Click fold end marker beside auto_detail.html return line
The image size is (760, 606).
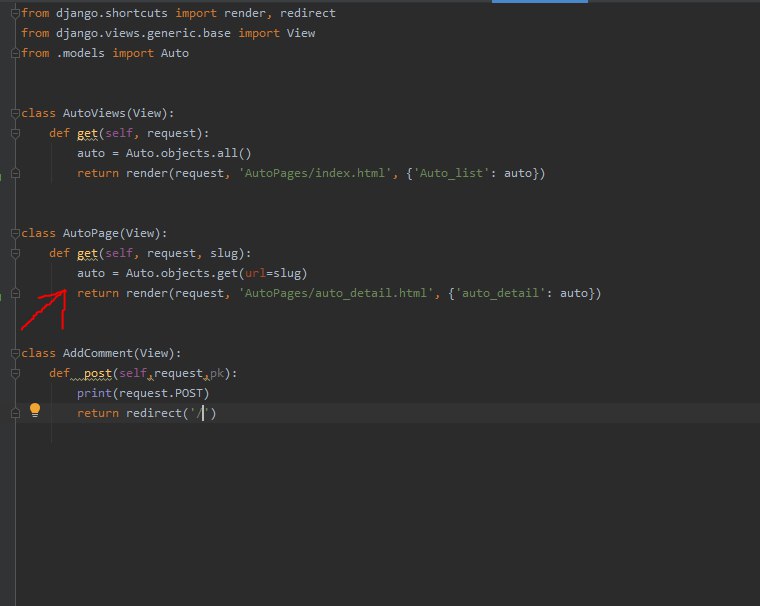16,293
